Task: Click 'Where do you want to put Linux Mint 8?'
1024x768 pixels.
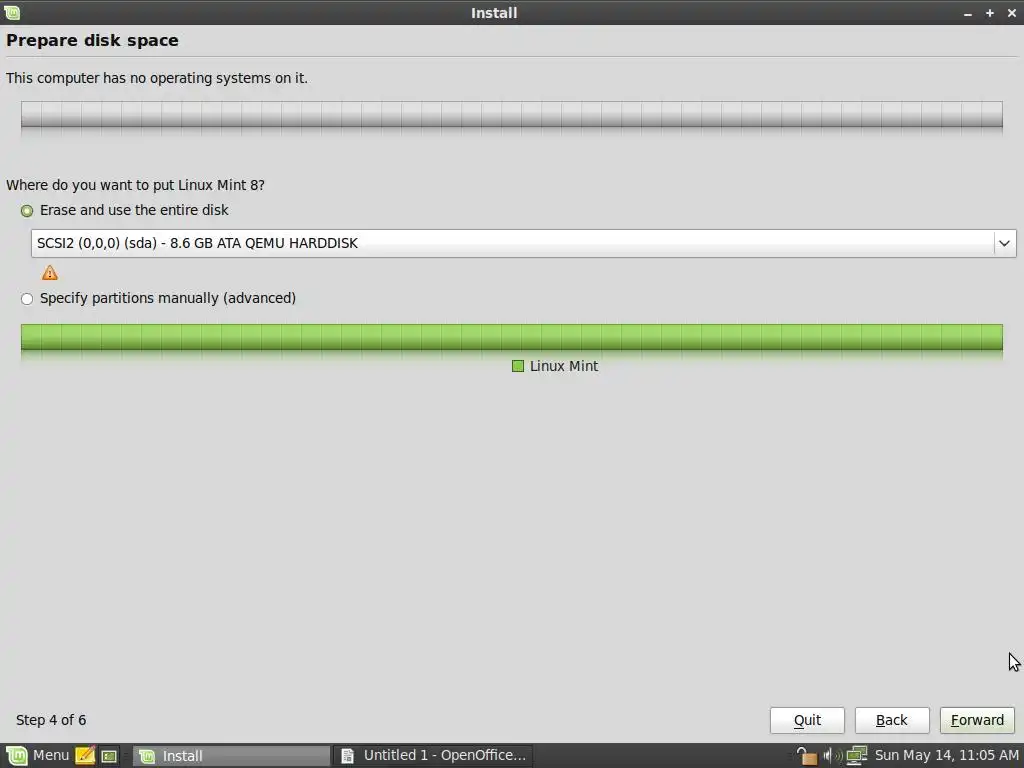Action: coord(135,185)
